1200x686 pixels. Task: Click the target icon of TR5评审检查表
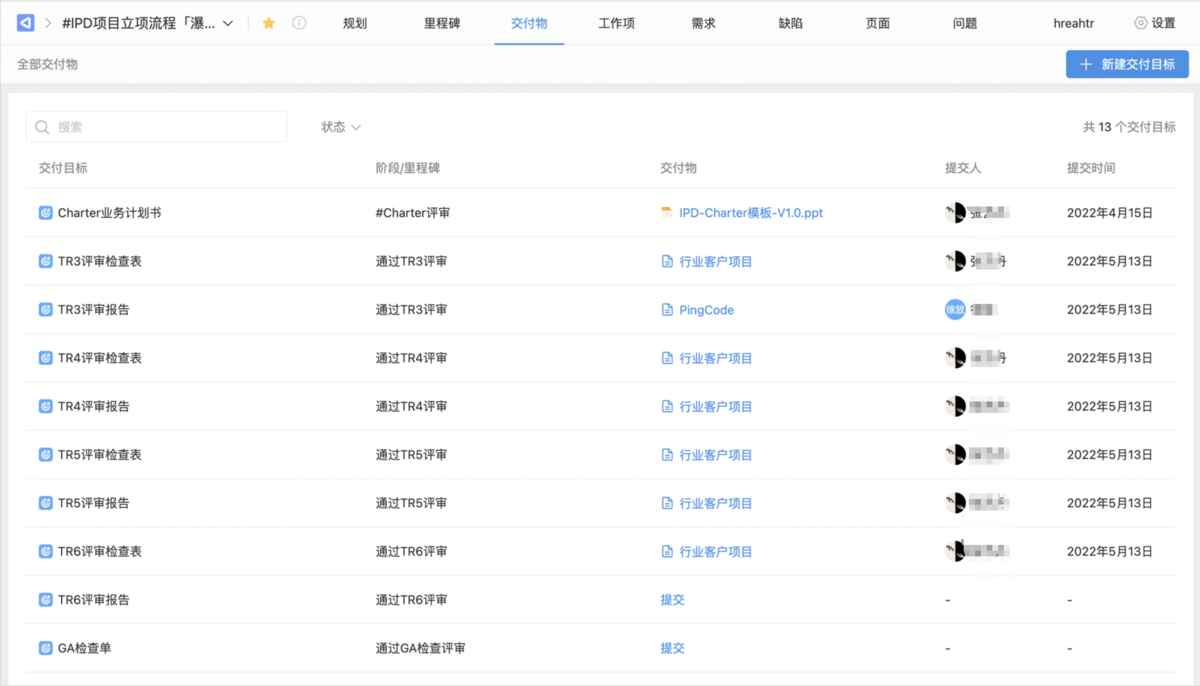click(x=45, y=455)
